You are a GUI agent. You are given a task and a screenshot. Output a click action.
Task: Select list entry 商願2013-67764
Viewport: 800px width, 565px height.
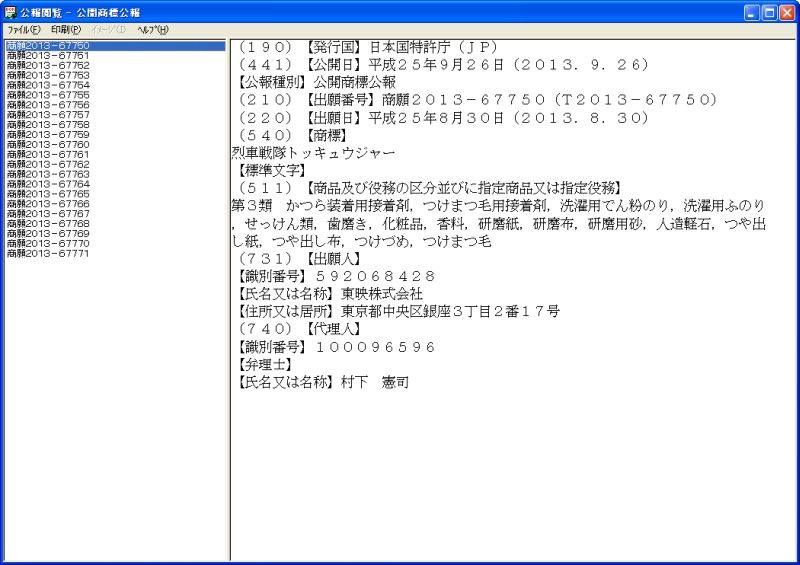tap(48, 184)
